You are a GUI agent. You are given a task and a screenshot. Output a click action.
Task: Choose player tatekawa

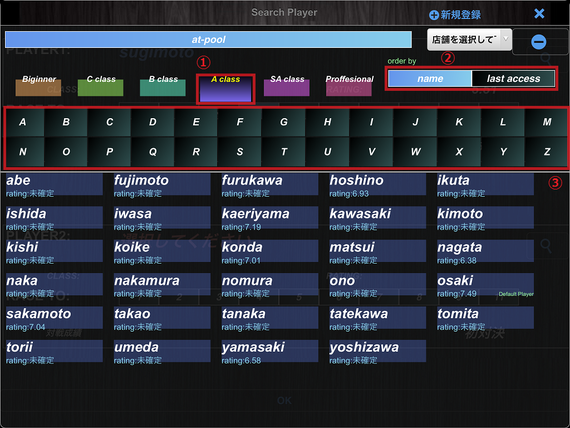(x=377, y=319)
